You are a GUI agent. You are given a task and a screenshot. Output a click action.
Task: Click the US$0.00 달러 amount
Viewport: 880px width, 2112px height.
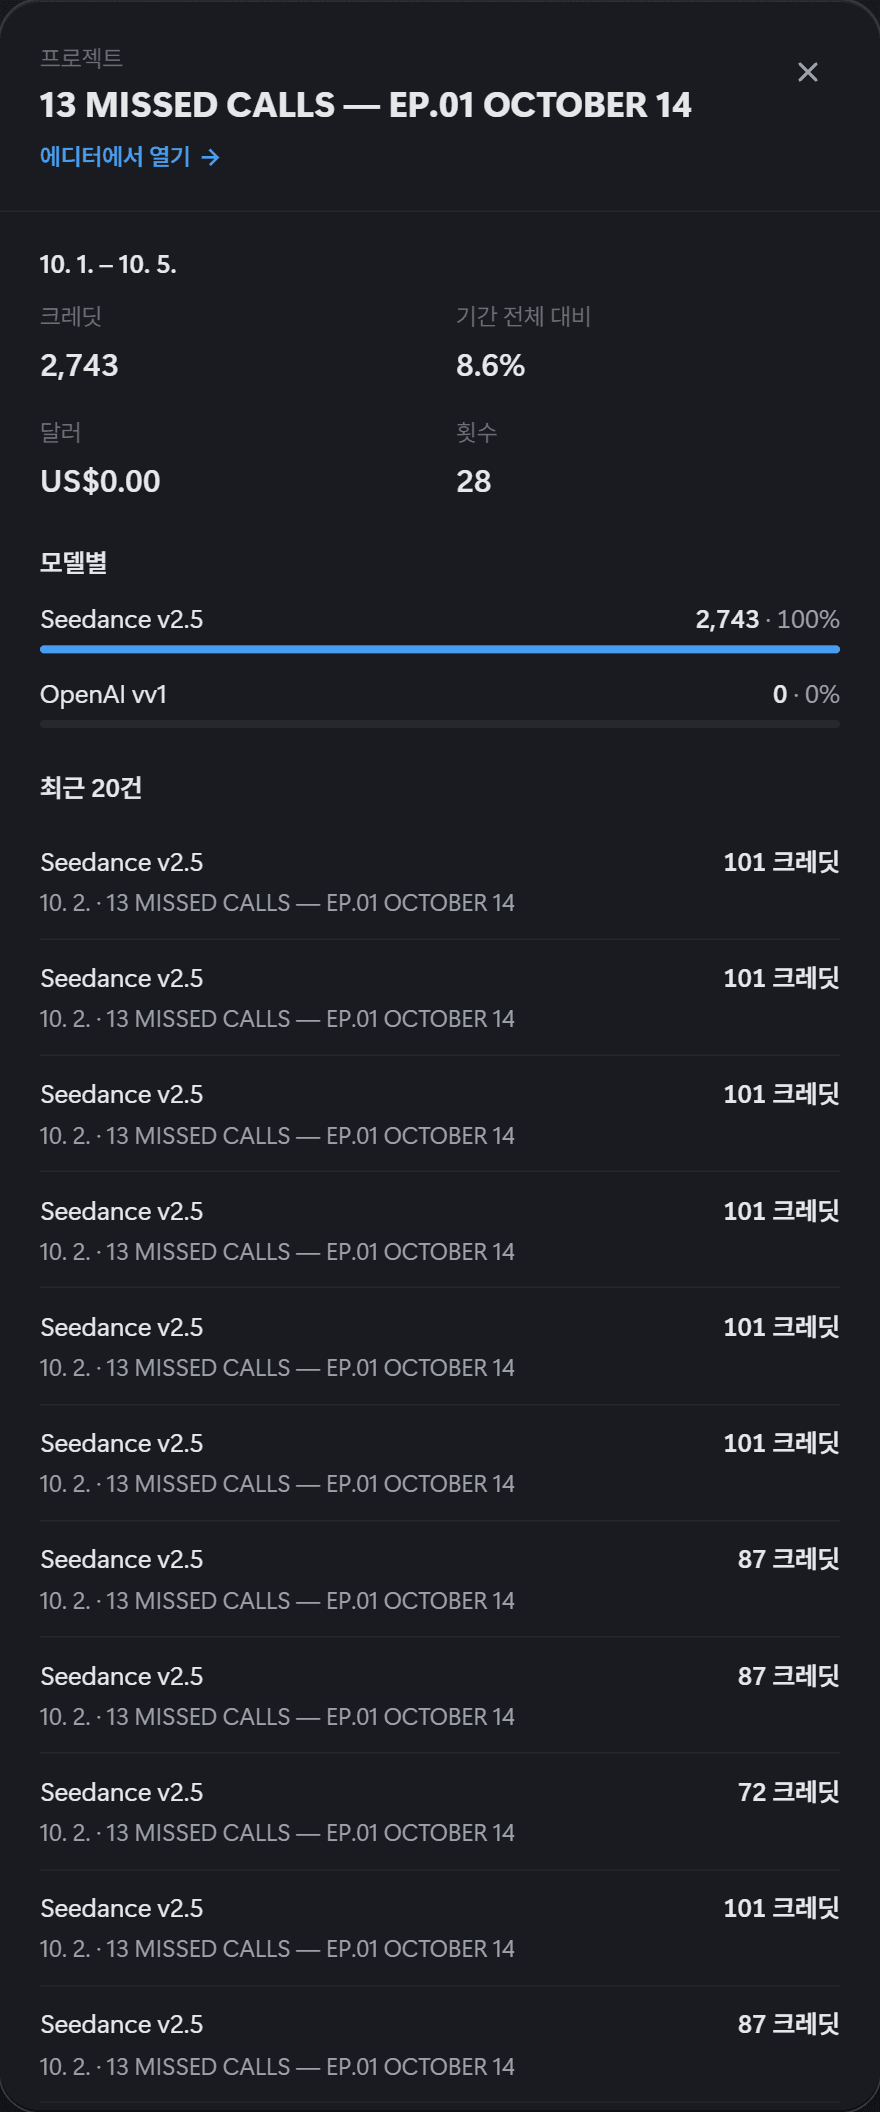100,482
